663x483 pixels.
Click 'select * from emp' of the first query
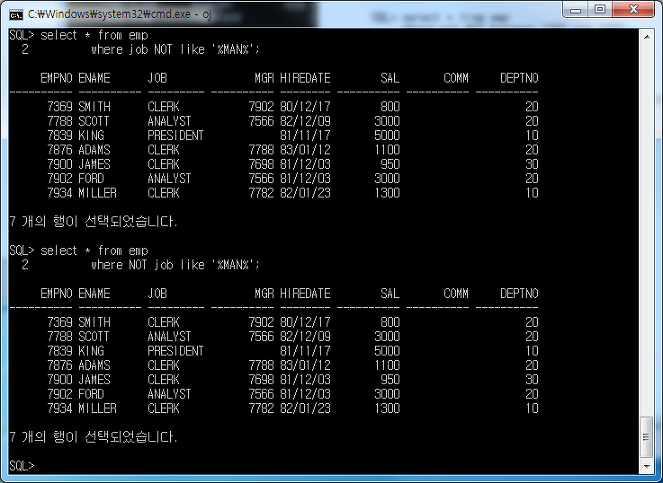[94, 35]
